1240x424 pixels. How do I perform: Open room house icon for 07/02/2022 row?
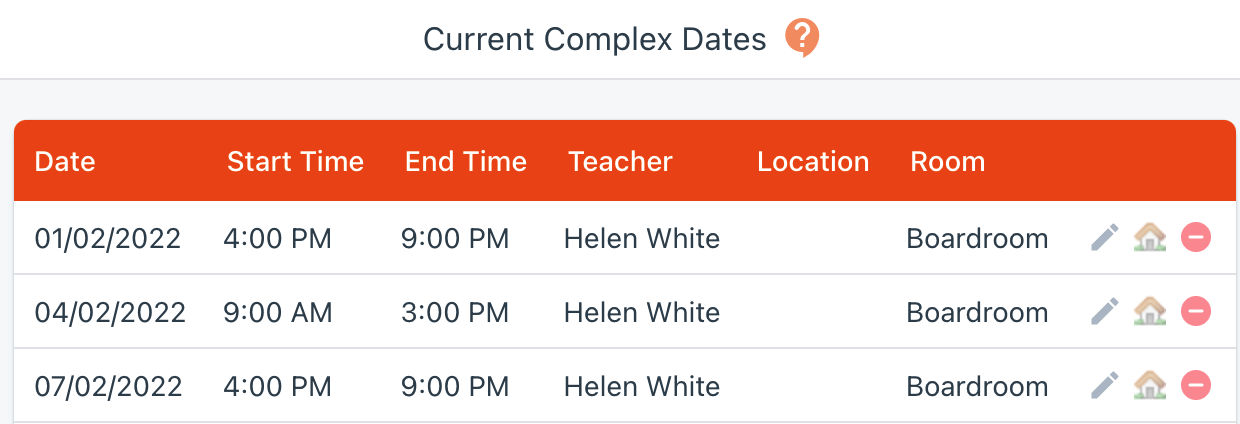pyautogui.click(x=1150, y=386)
